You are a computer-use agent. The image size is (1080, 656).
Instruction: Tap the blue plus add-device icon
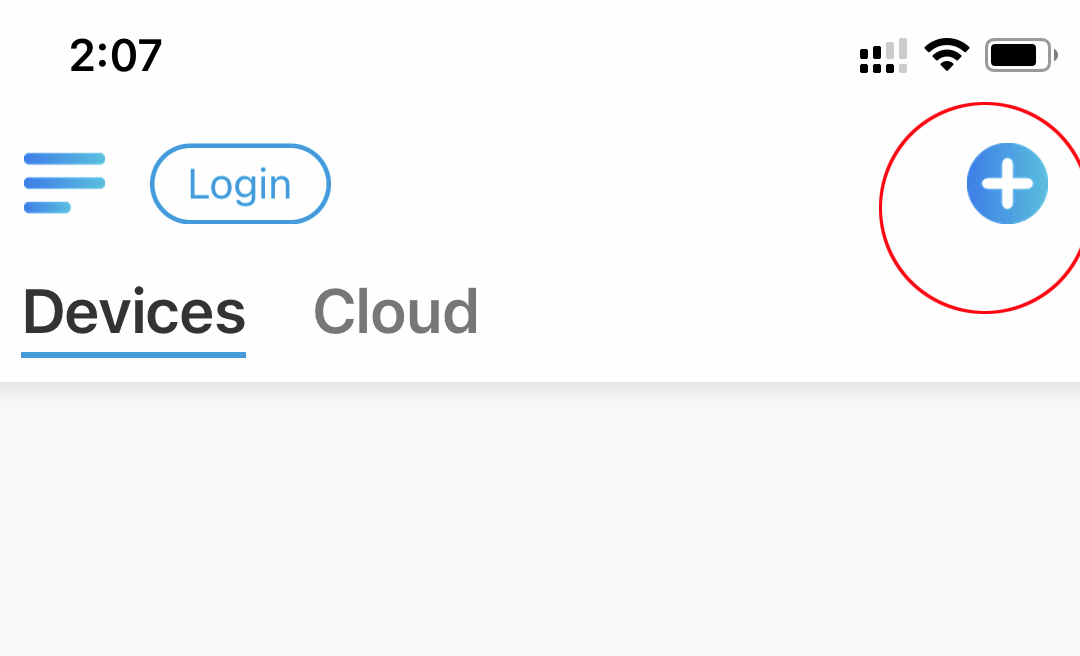[x=1007, y=183]
